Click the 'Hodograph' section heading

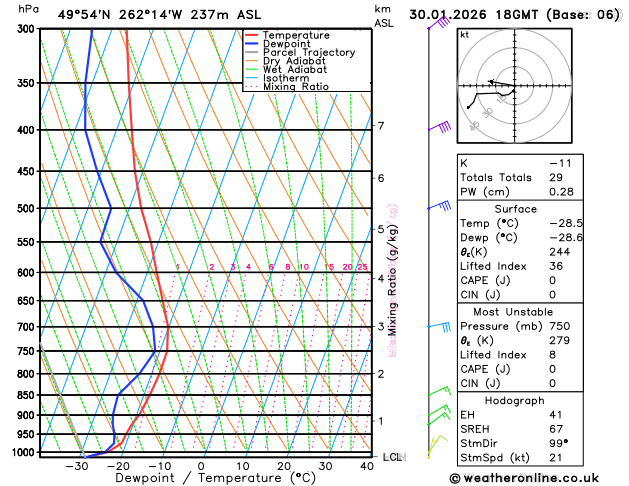pos(515,401)
